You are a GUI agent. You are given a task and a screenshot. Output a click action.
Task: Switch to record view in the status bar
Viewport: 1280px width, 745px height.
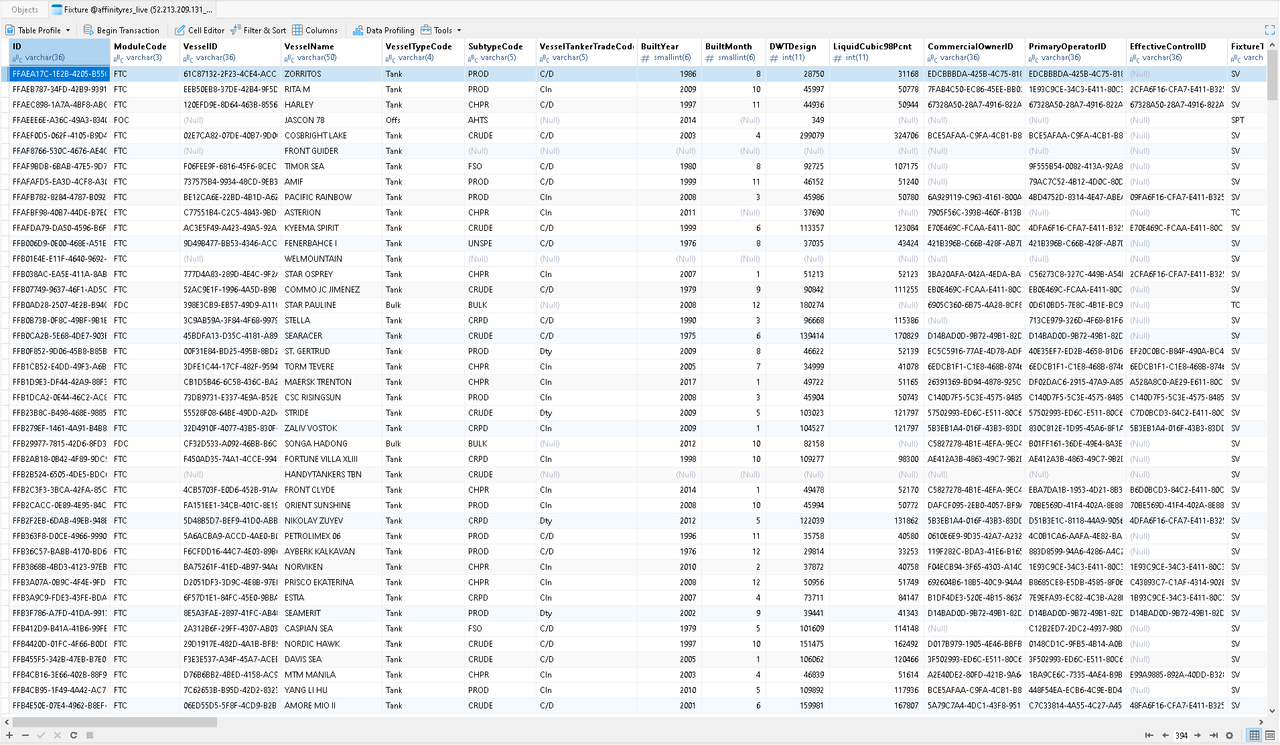click(1270, 736)
